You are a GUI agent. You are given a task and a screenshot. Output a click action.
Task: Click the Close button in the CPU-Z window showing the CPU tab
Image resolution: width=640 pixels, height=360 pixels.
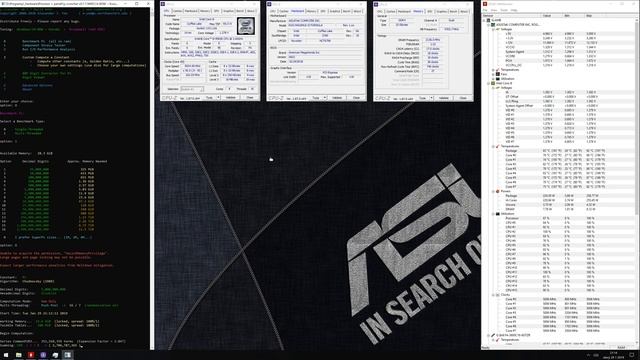[250, 98]
